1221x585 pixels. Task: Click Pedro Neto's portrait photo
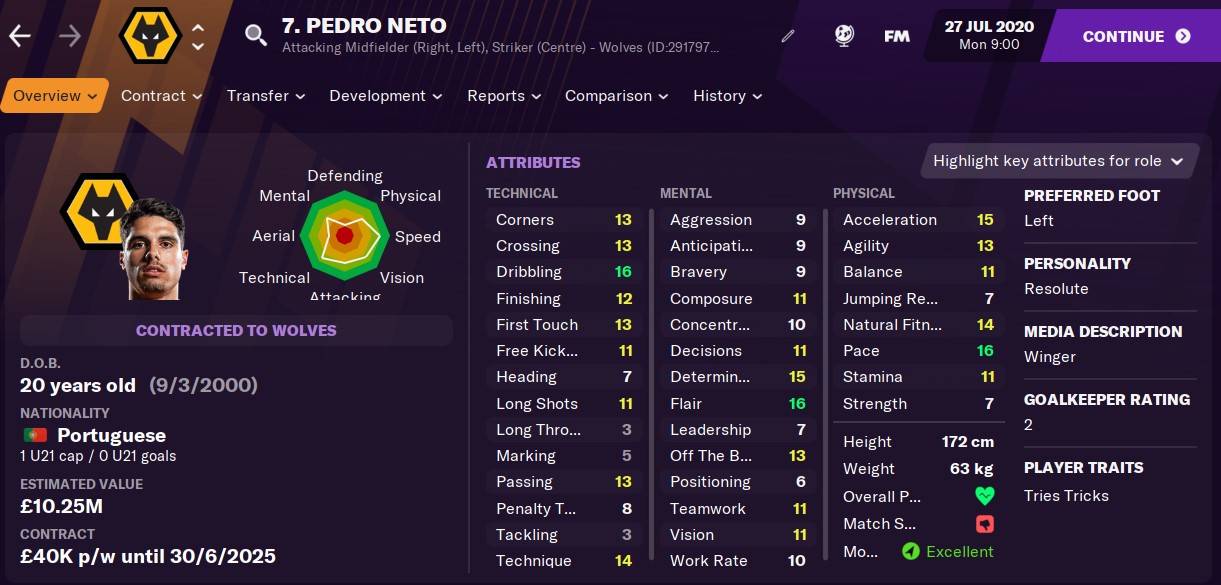pos(154,250)
